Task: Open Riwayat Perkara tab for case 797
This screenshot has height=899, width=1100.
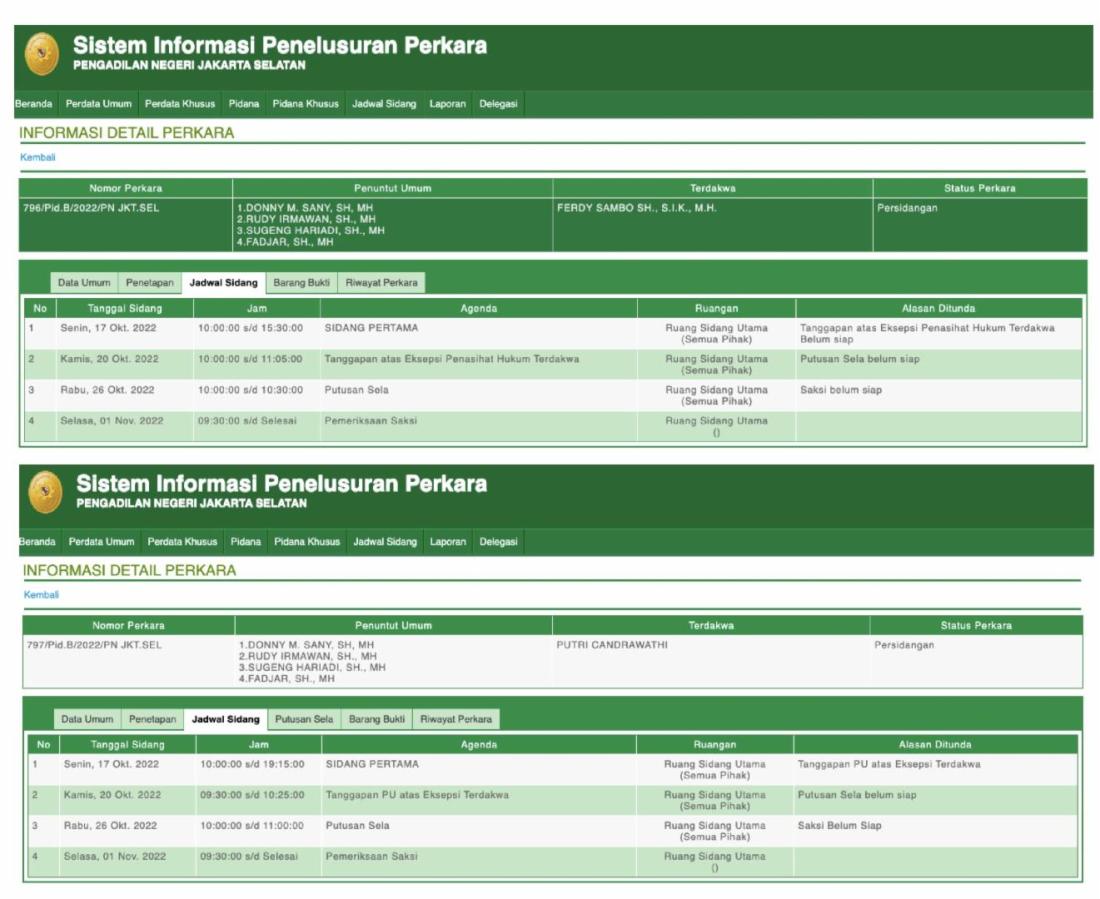Action: pyautogui.click(x=456, y=719)
